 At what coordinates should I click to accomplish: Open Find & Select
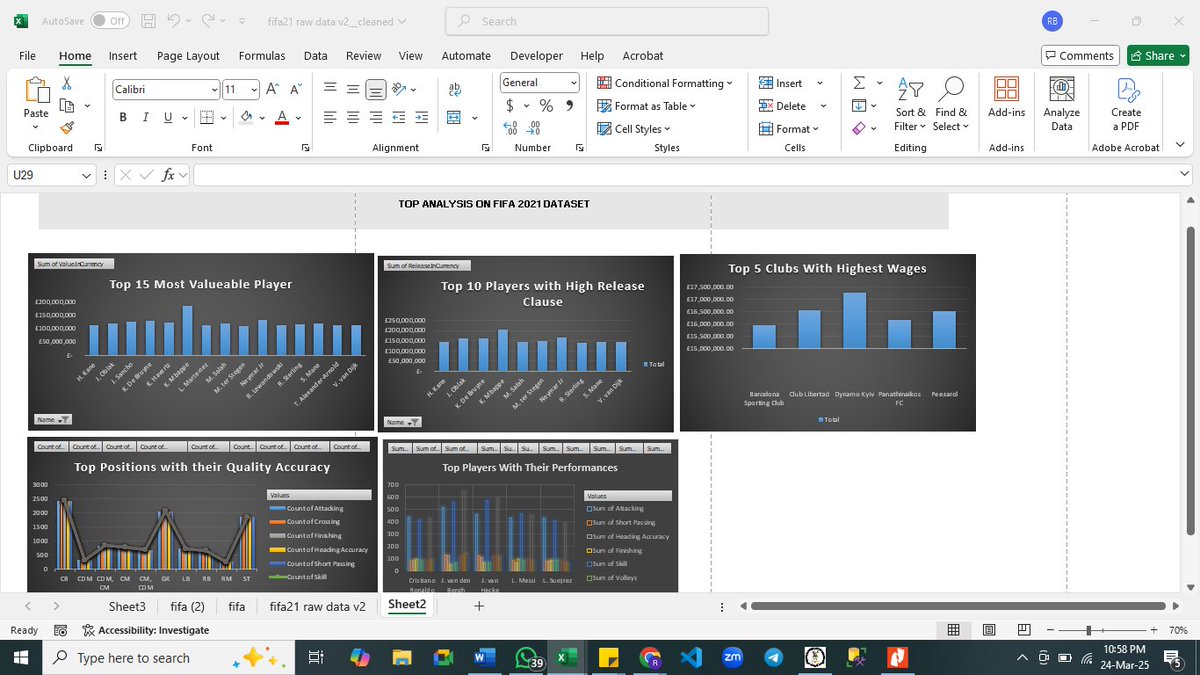pos(951,104)
